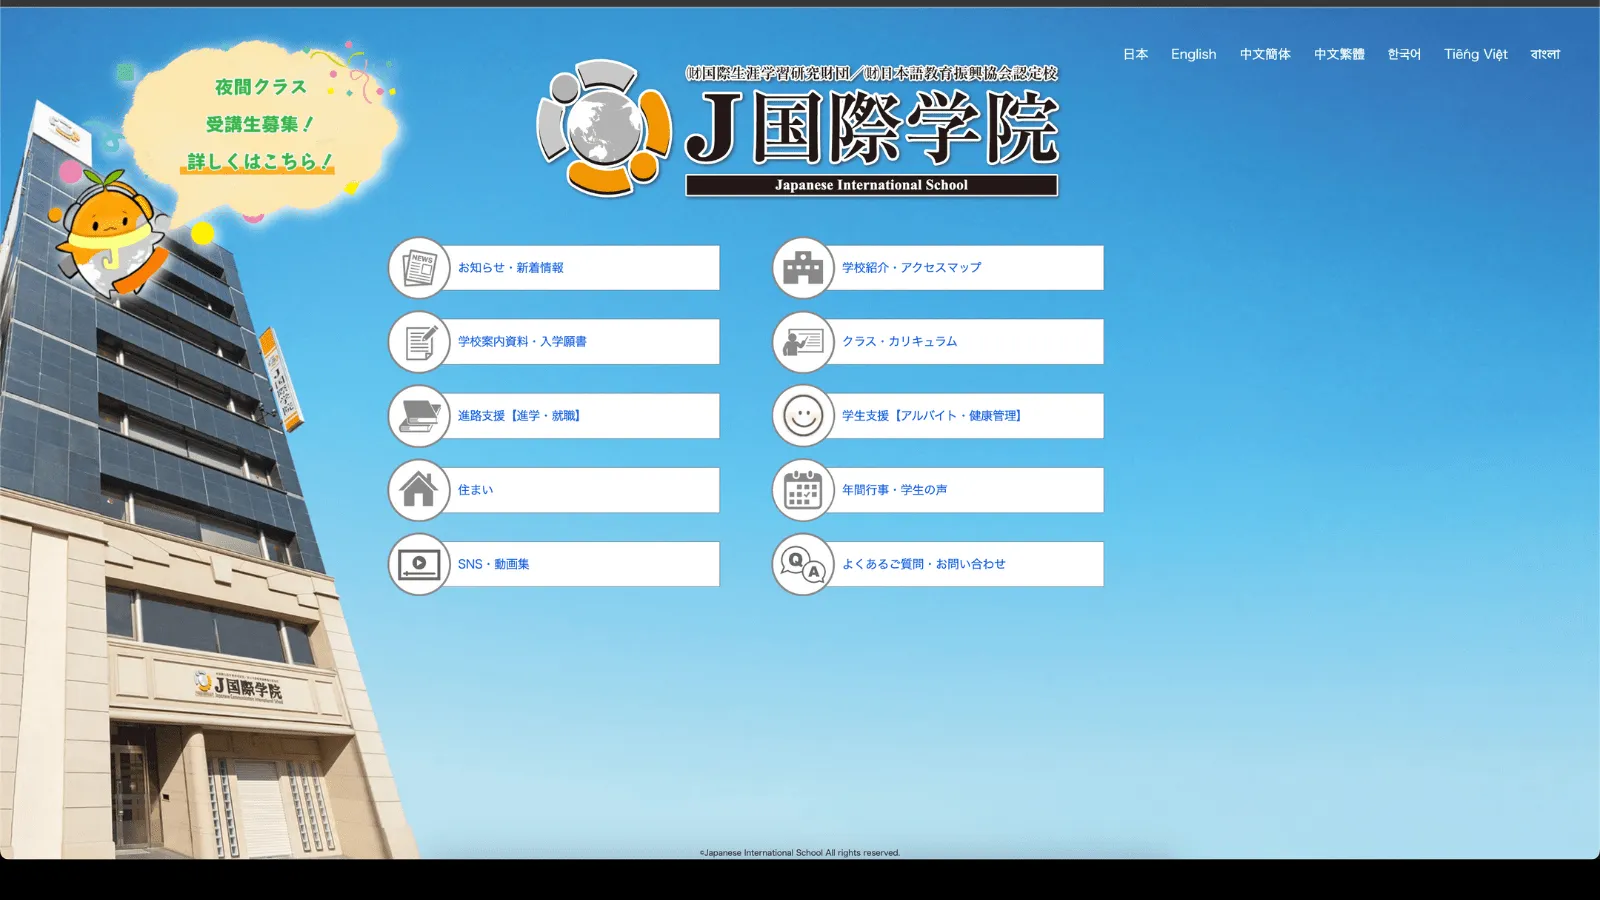Switch site language to English

[x=1192, y=54]
